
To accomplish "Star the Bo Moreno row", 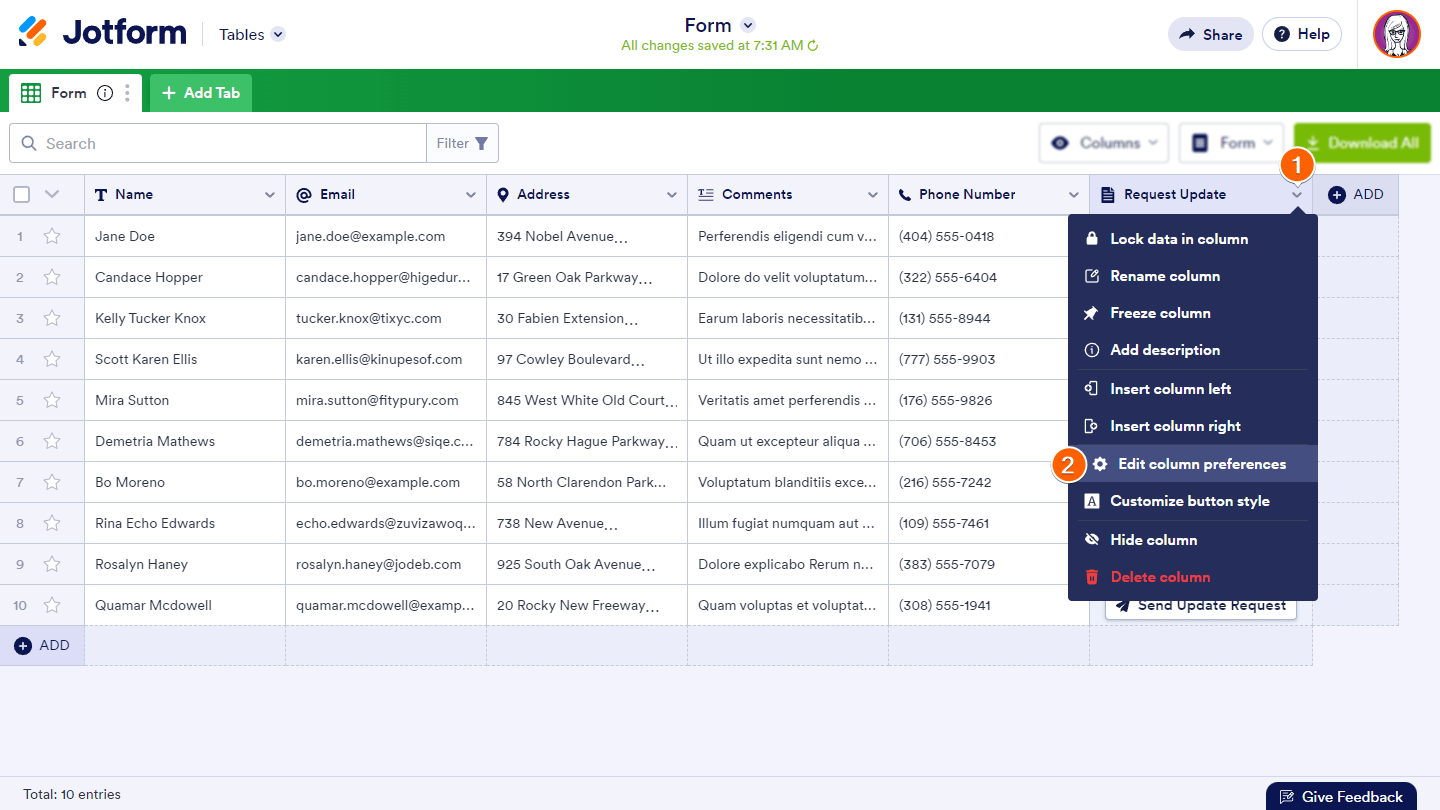I will click(x=52, y=483).
